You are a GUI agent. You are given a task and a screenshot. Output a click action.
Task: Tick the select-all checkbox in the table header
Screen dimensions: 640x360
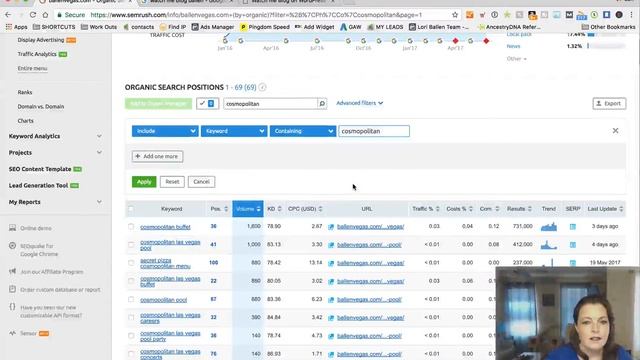pyautogui.click(x=131, y=209)
